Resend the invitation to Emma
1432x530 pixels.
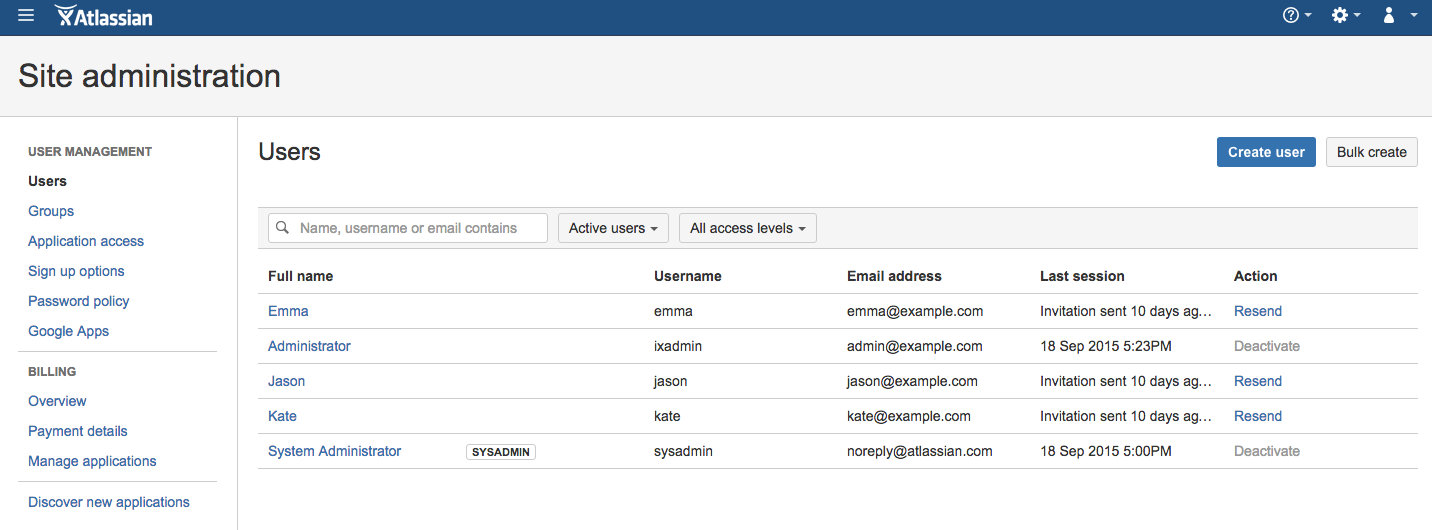coord(1258,311)
